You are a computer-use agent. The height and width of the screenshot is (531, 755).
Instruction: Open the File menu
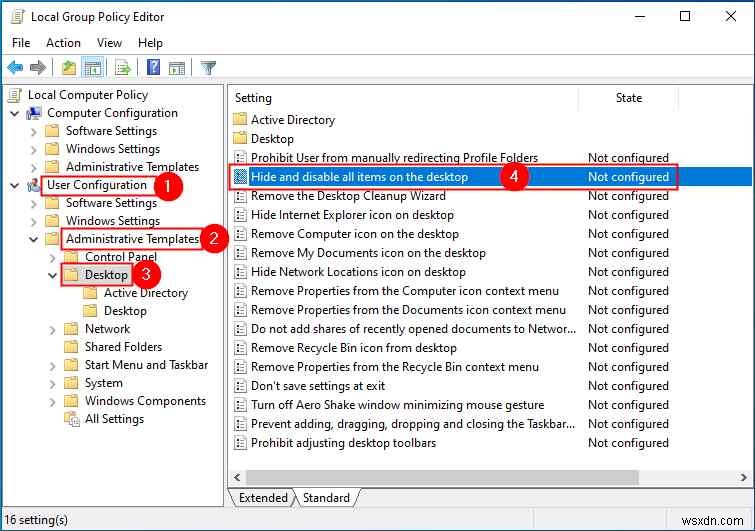[21, 43]
